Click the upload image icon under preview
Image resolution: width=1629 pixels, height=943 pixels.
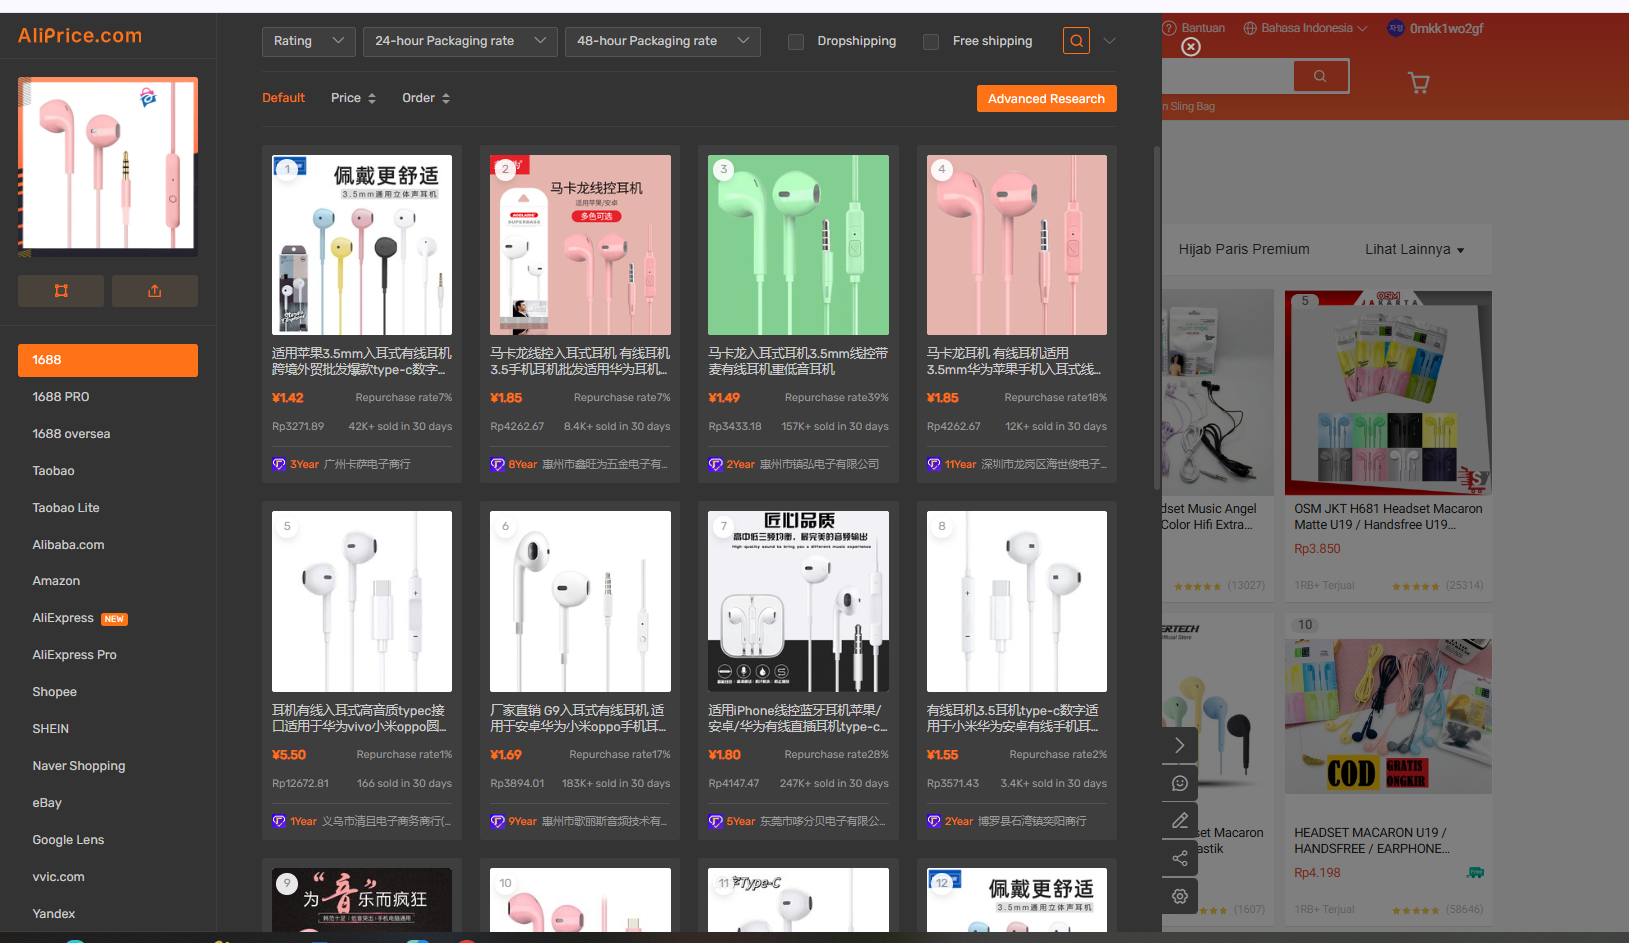pos(154,291)
